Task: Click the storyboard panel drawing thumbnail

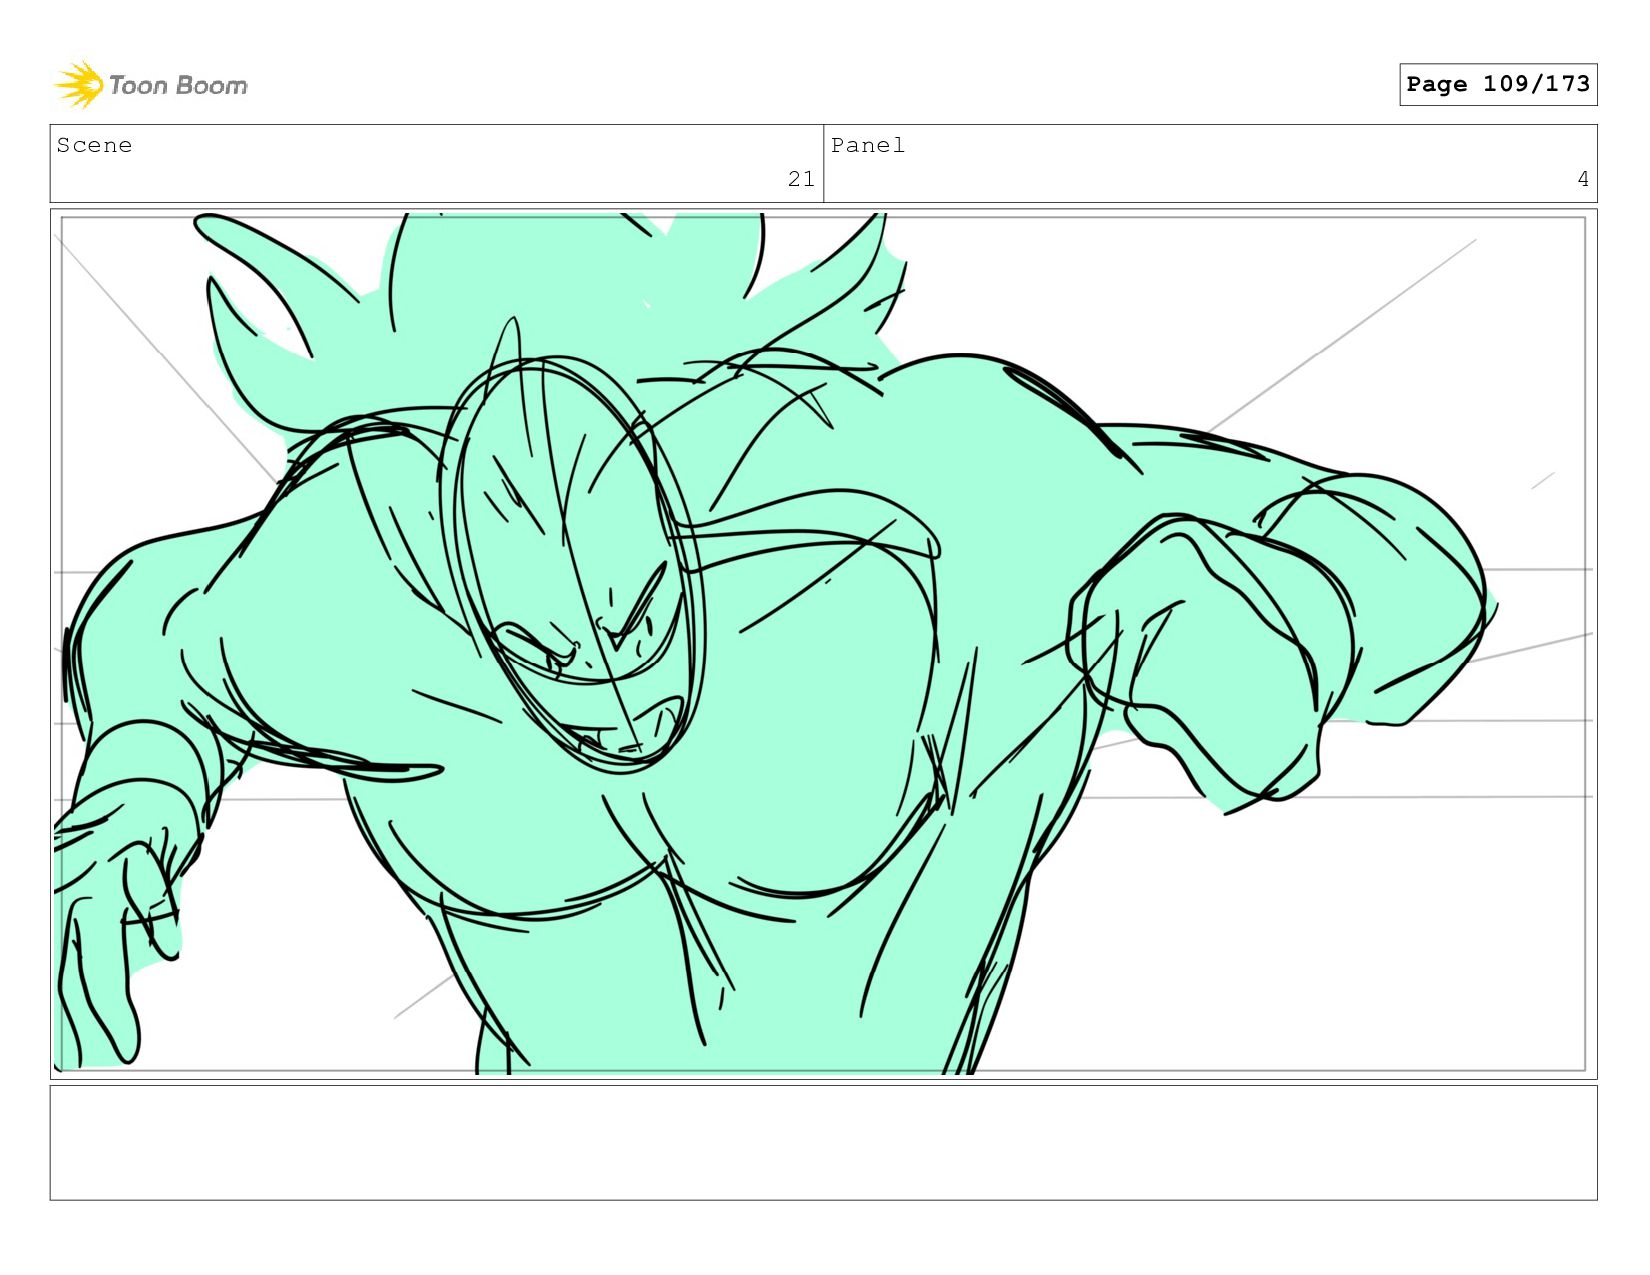Action: (823, 643)
